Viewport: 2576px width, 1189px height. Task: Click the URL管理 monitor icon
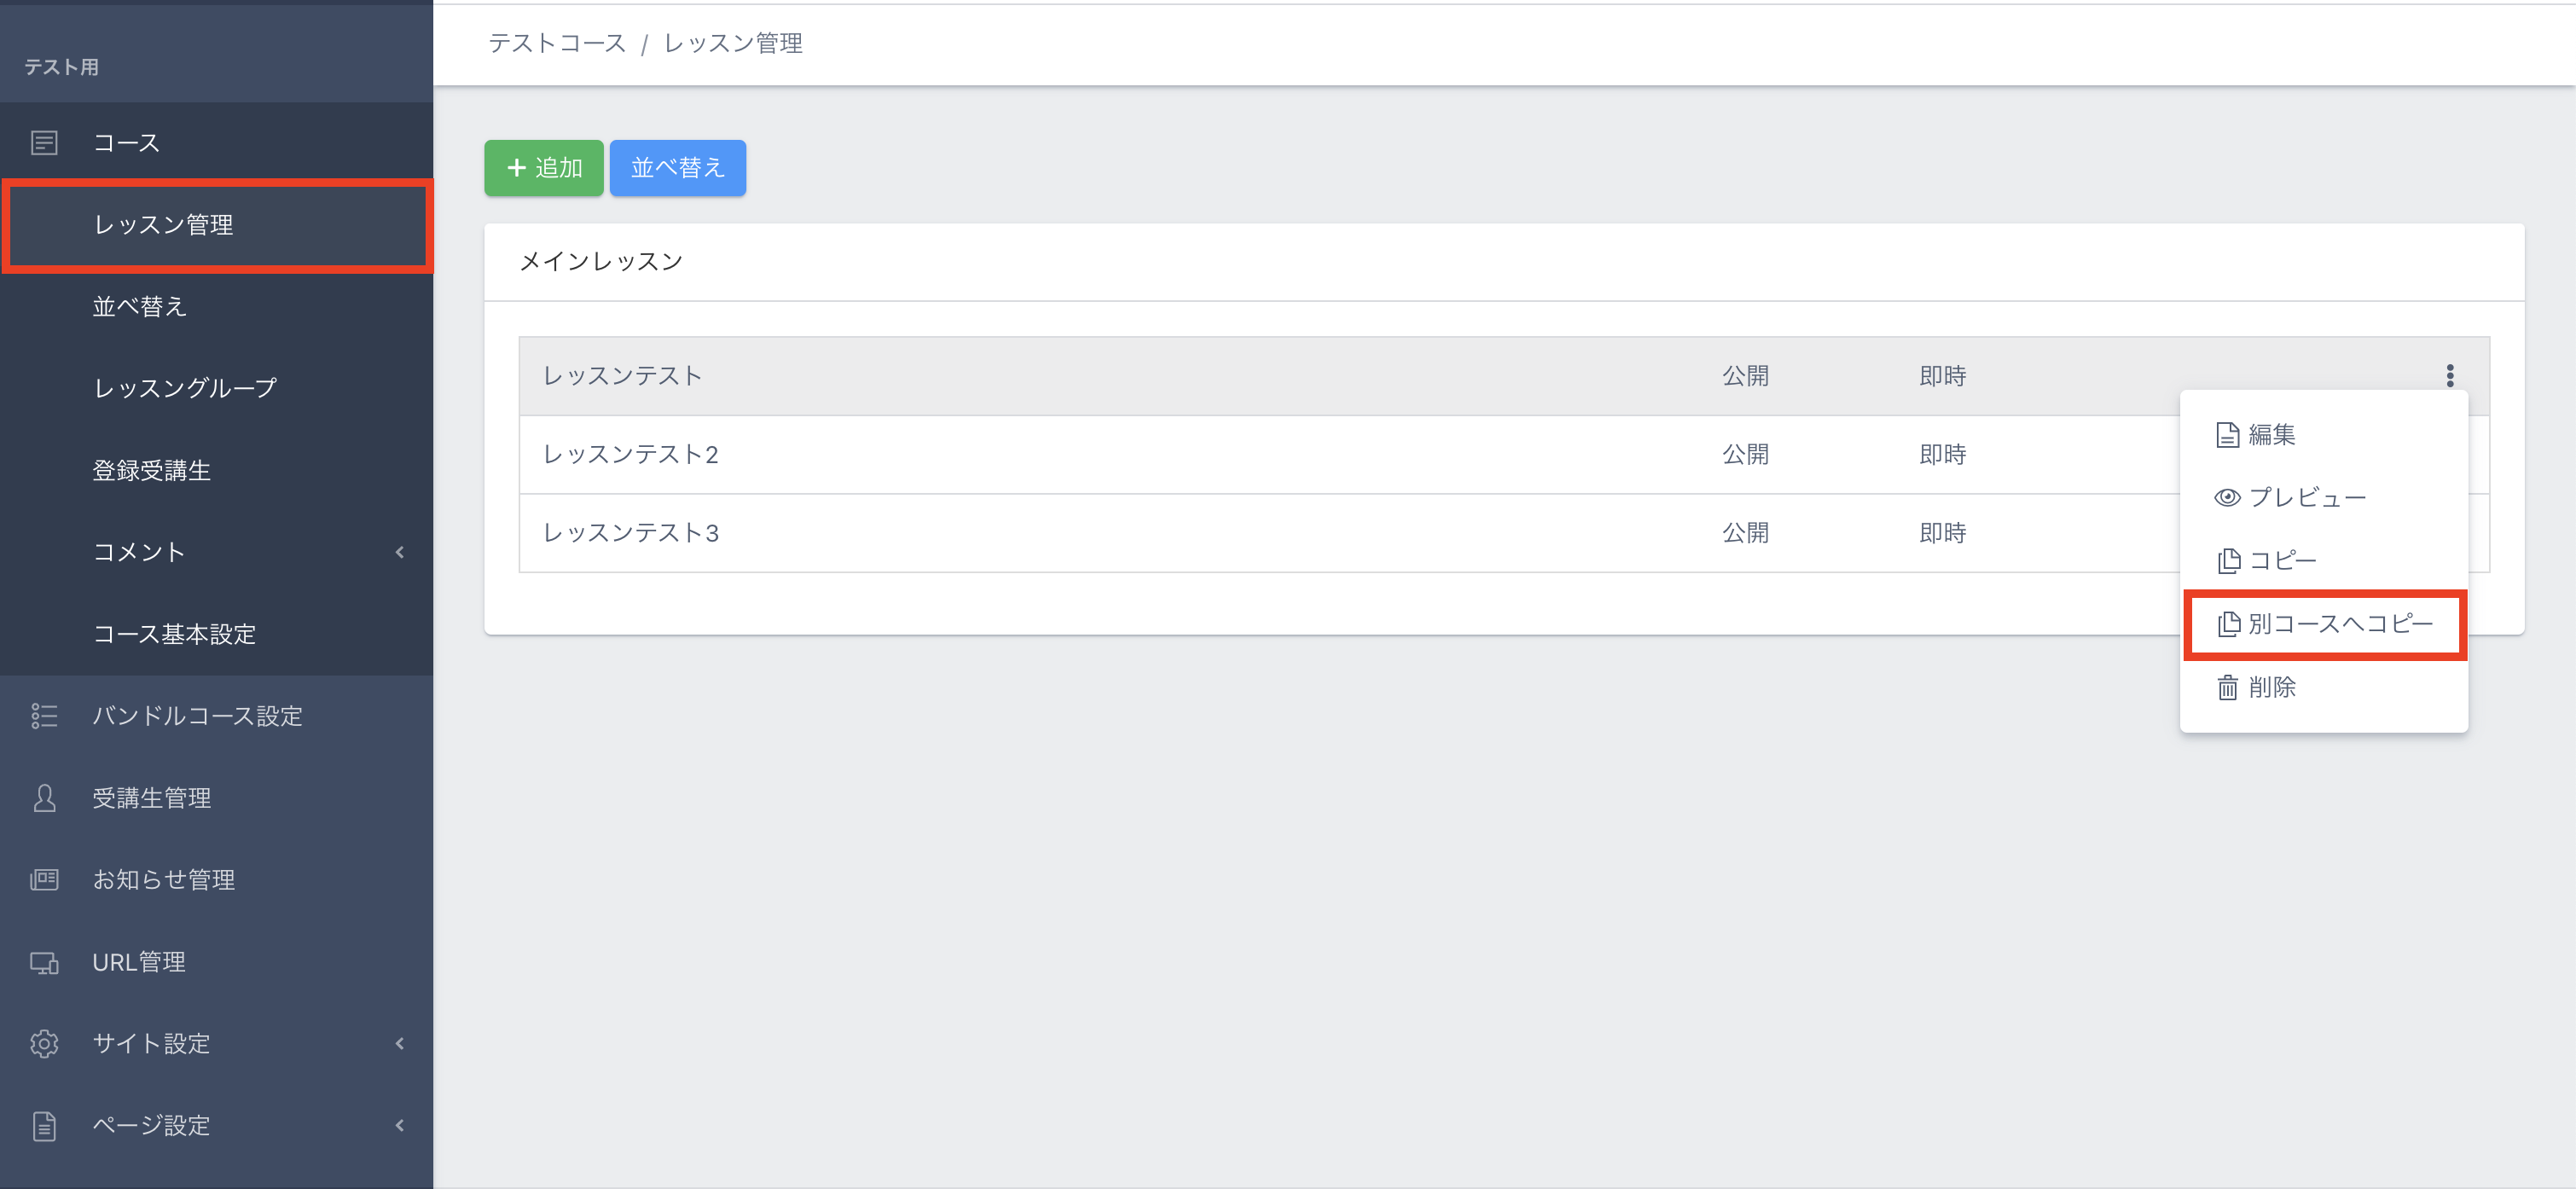pyautogui.click(x=44, y=962)
